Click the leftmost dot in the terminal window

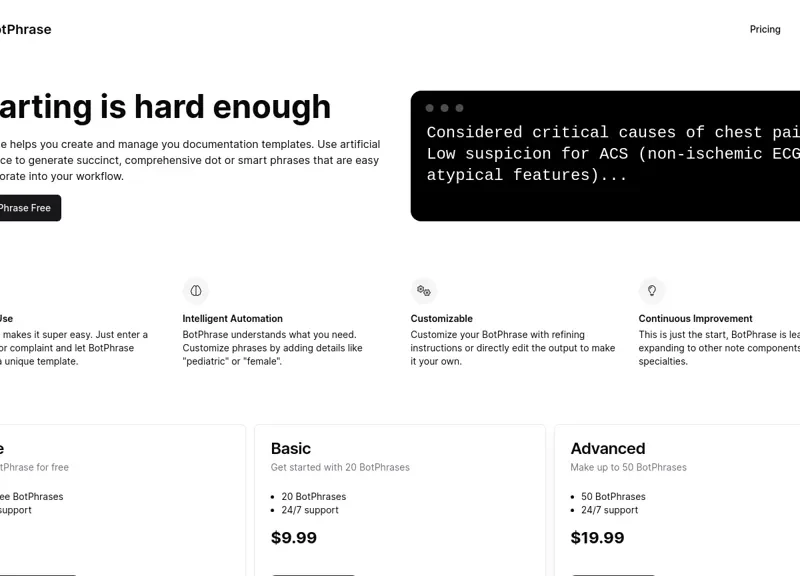pyautogui.click(x=430, y=108)
